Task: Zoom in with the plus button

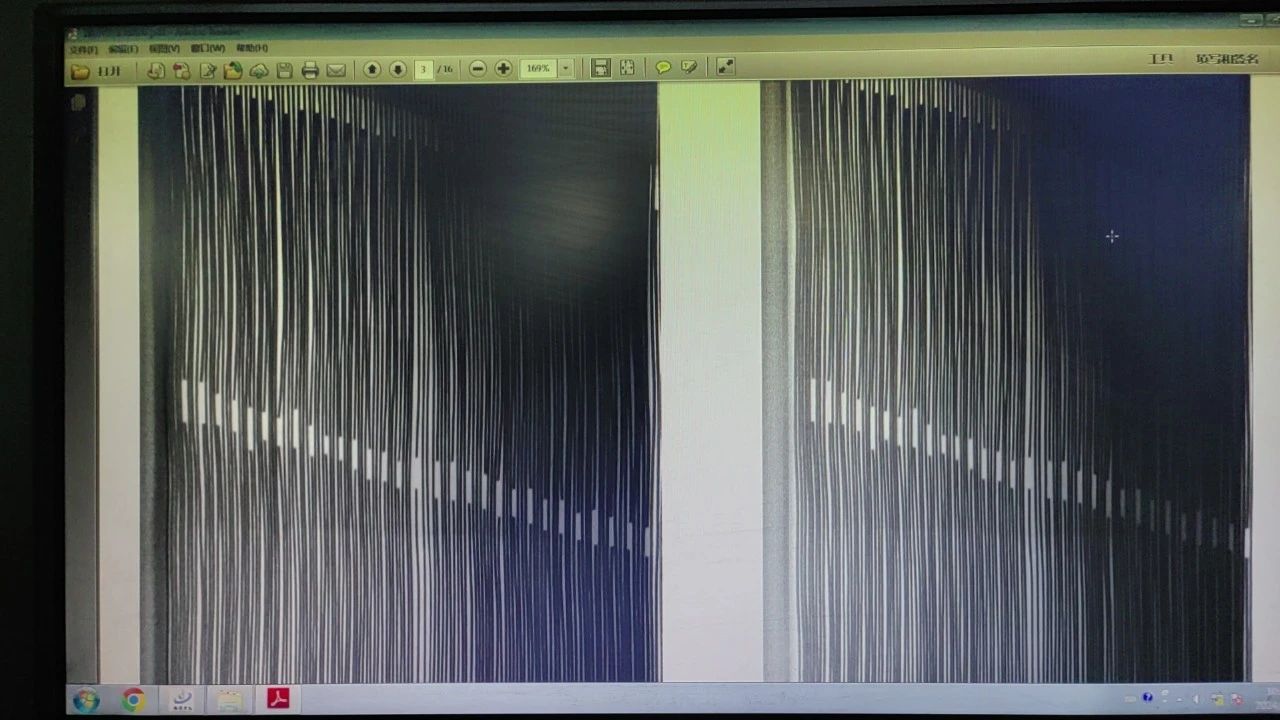Action: pos(503,68)
